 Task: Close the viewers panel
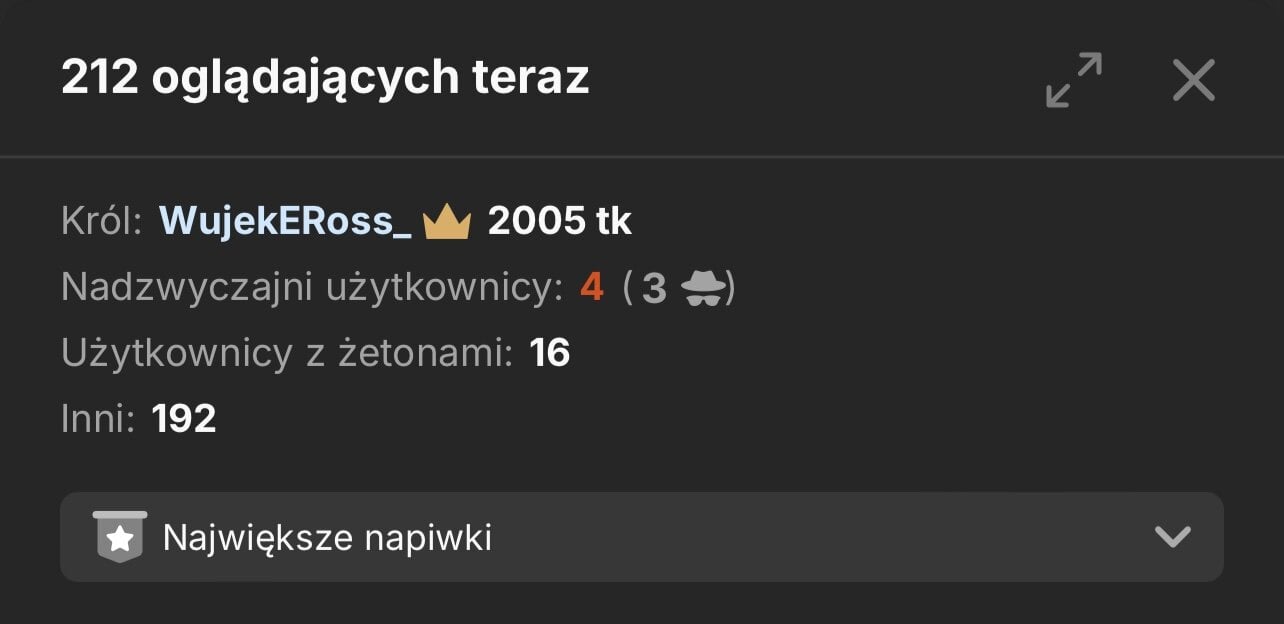(1193, 80)
